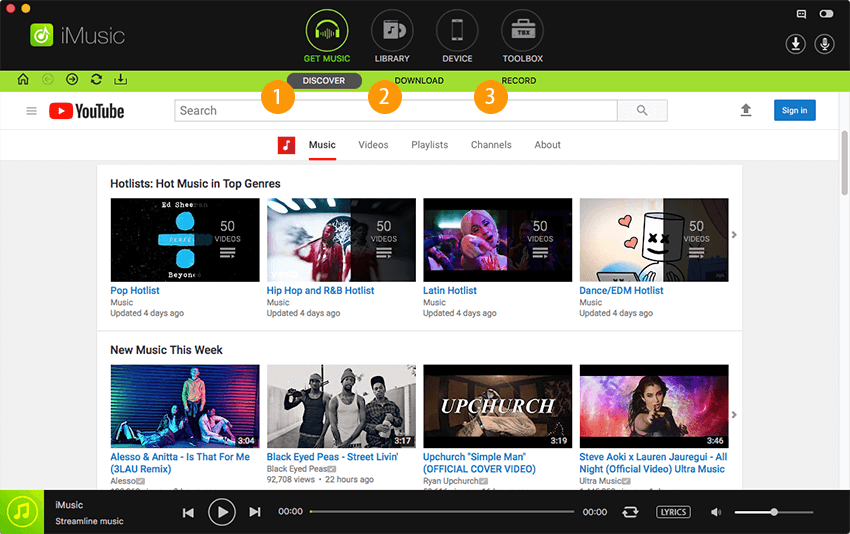
Task: Navigate back with the green toolbar arrow
Action: pyautogui.click(x=48, y=80)
